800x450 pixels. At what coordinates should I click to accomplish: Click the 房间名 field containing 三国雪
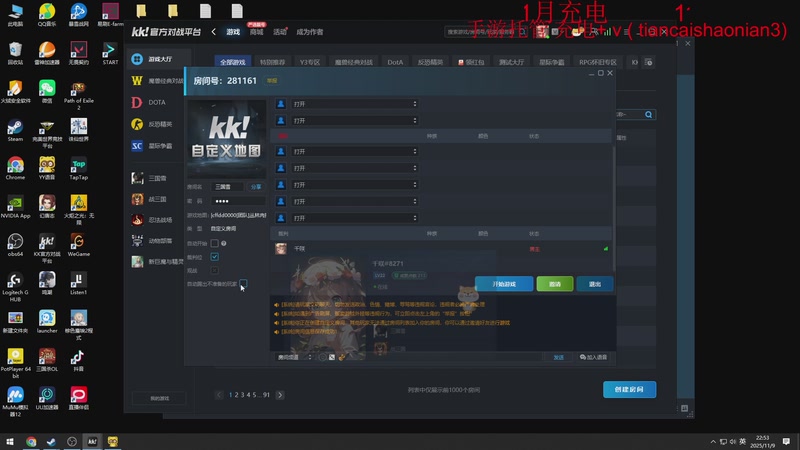coord(228,187)
